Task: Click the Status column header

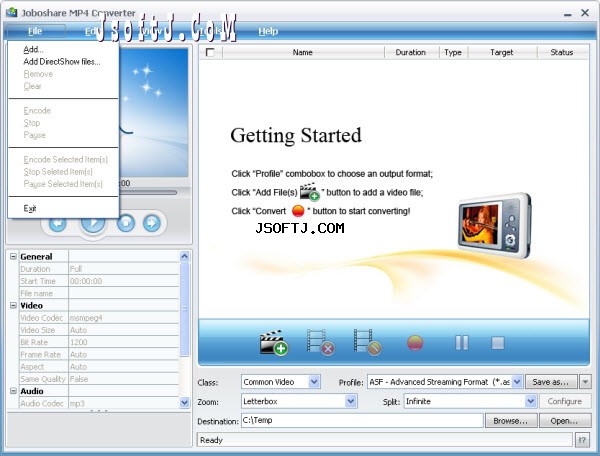Action: point(562,52)
